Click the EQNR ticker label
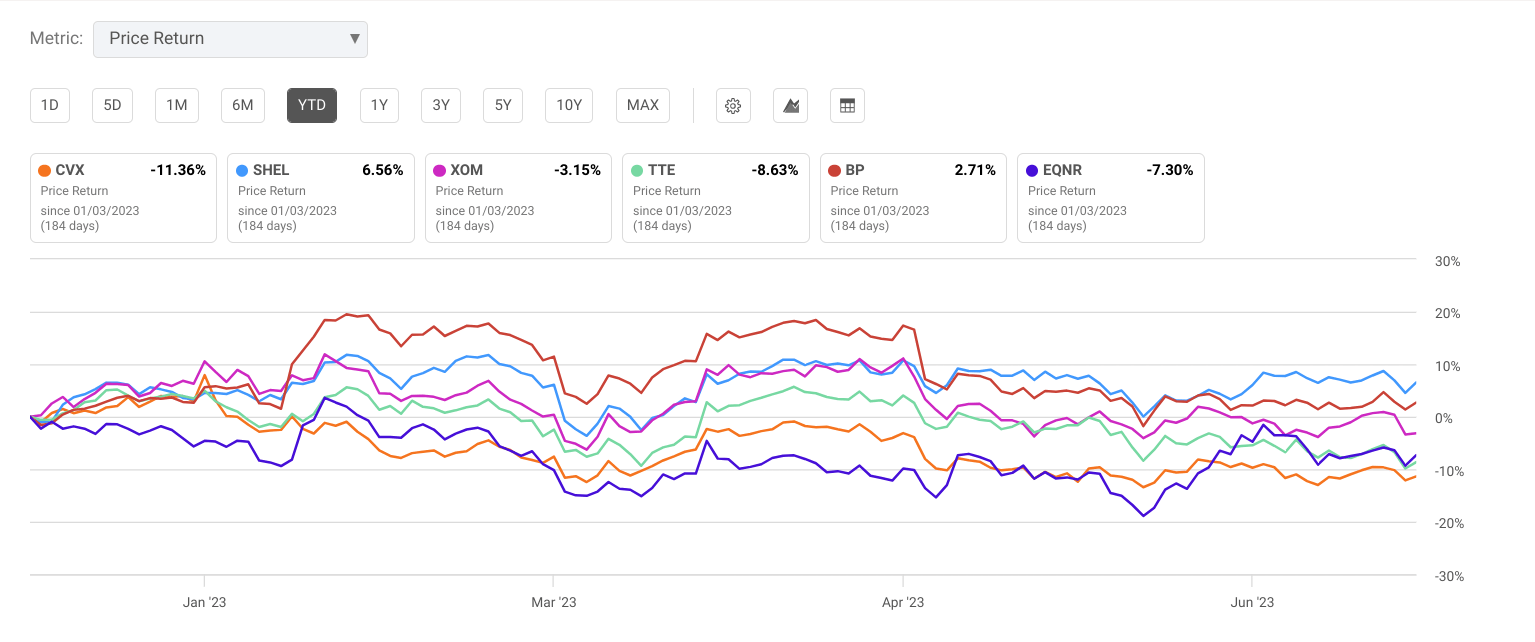The width and height of the screenshot is (1535, 642). click(1062, 170)
